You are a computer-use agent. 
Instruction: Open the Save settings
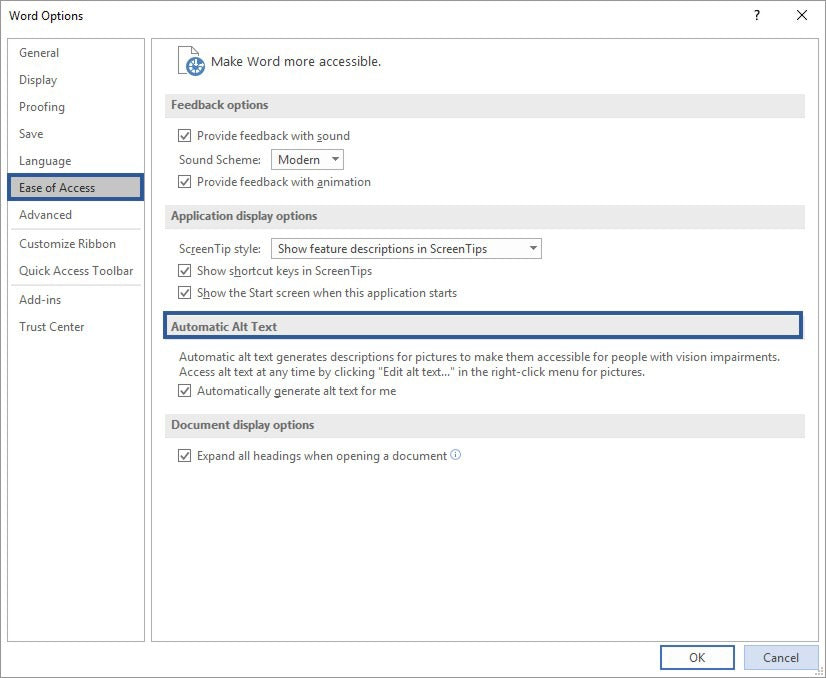pos(31,133)
